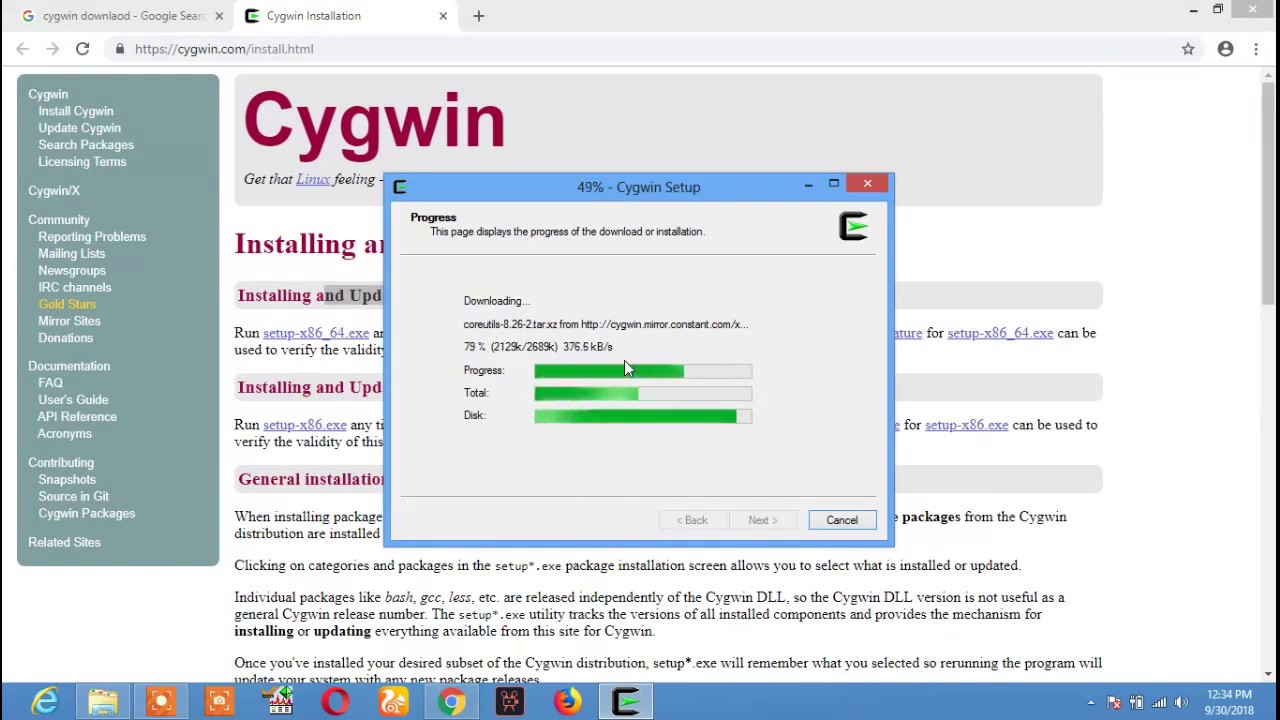Viewport: 1280px width, 720px height.
Task: Open Internet Explorer from the taskbar
Action: [45, 701]
